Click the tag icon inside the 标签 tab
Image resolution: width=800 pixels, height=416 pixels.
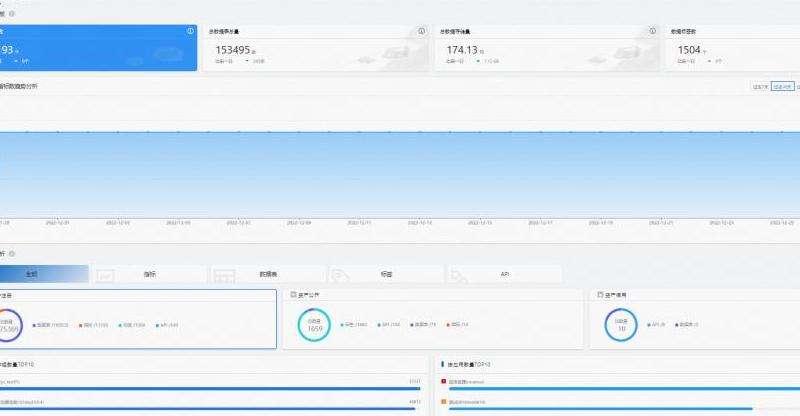[x=341, y=274]
